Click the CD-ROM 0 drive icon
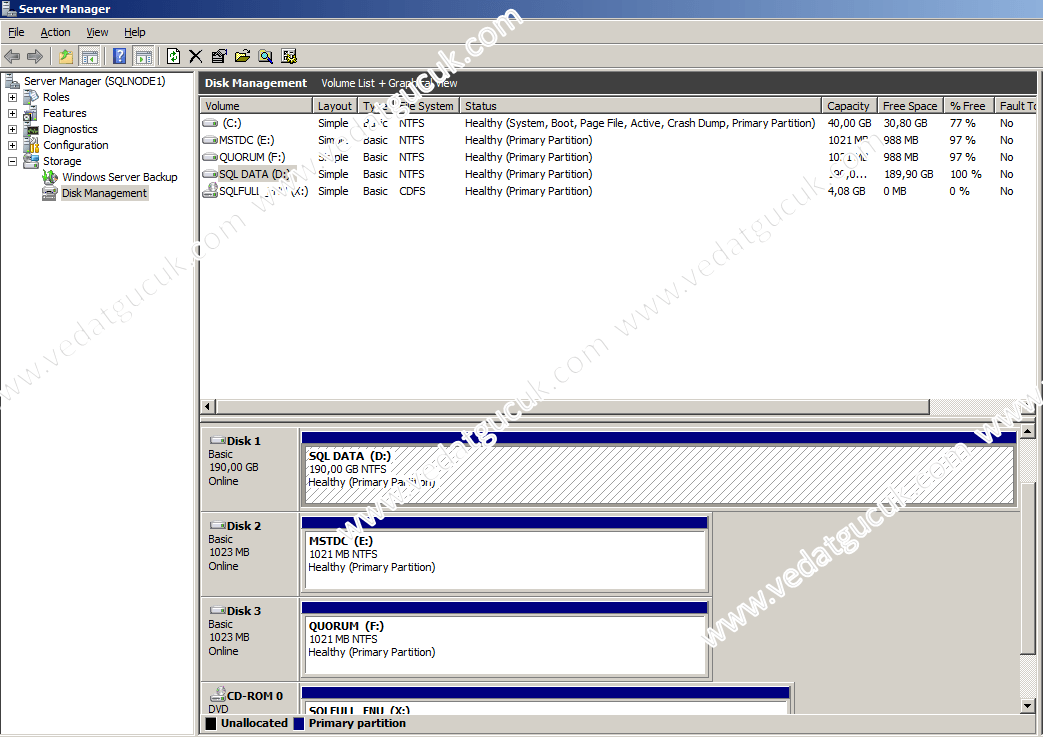1043x737 pixels. pyautogui.click(x=218, y=694)
